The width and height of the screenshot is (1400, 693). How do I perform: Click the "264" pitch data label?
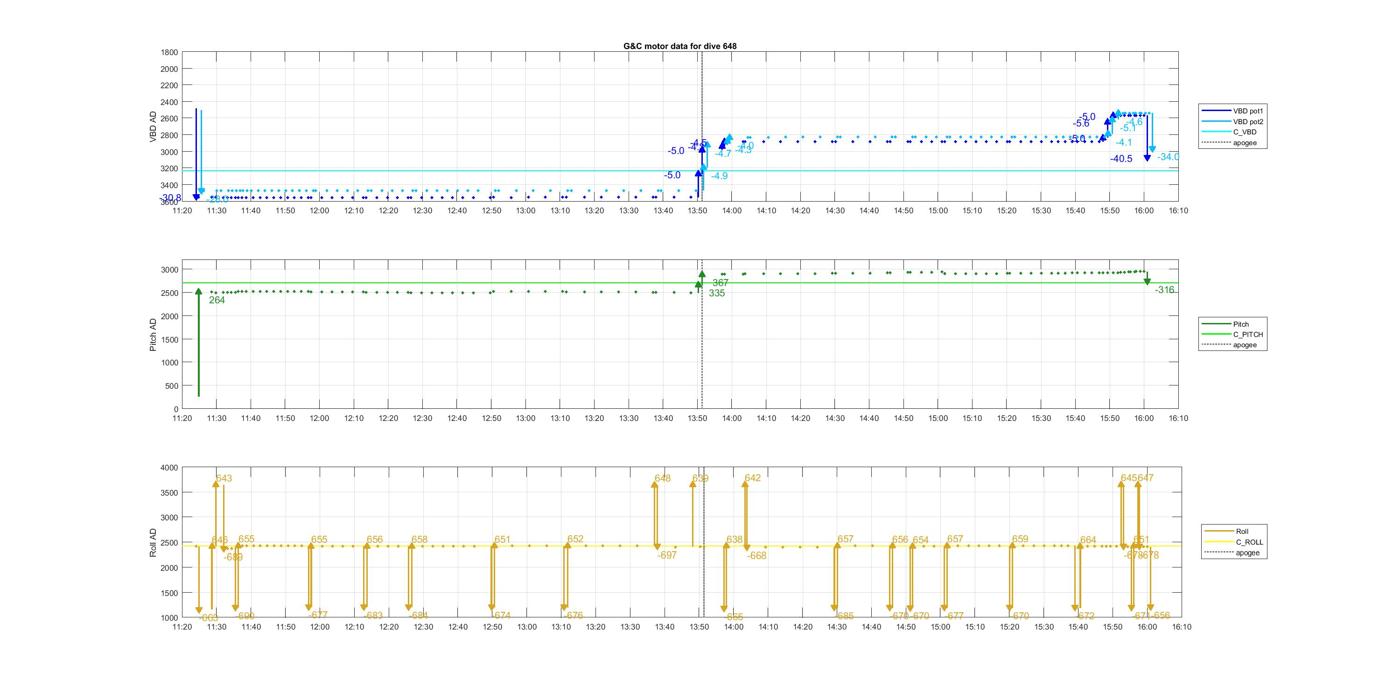217,300
